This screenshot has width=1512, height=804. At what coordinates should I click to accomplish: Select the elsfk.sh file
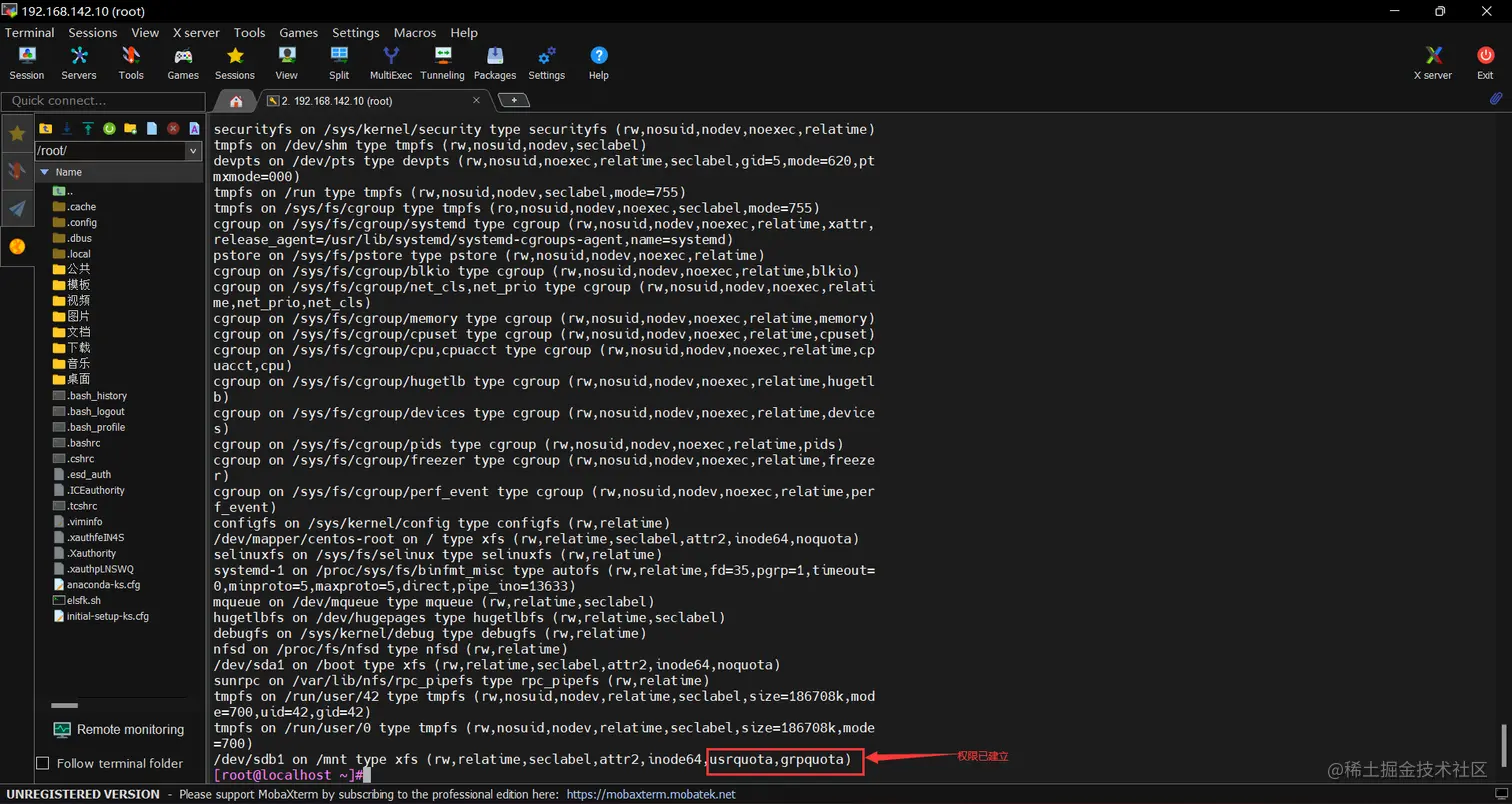click(77, 601)
